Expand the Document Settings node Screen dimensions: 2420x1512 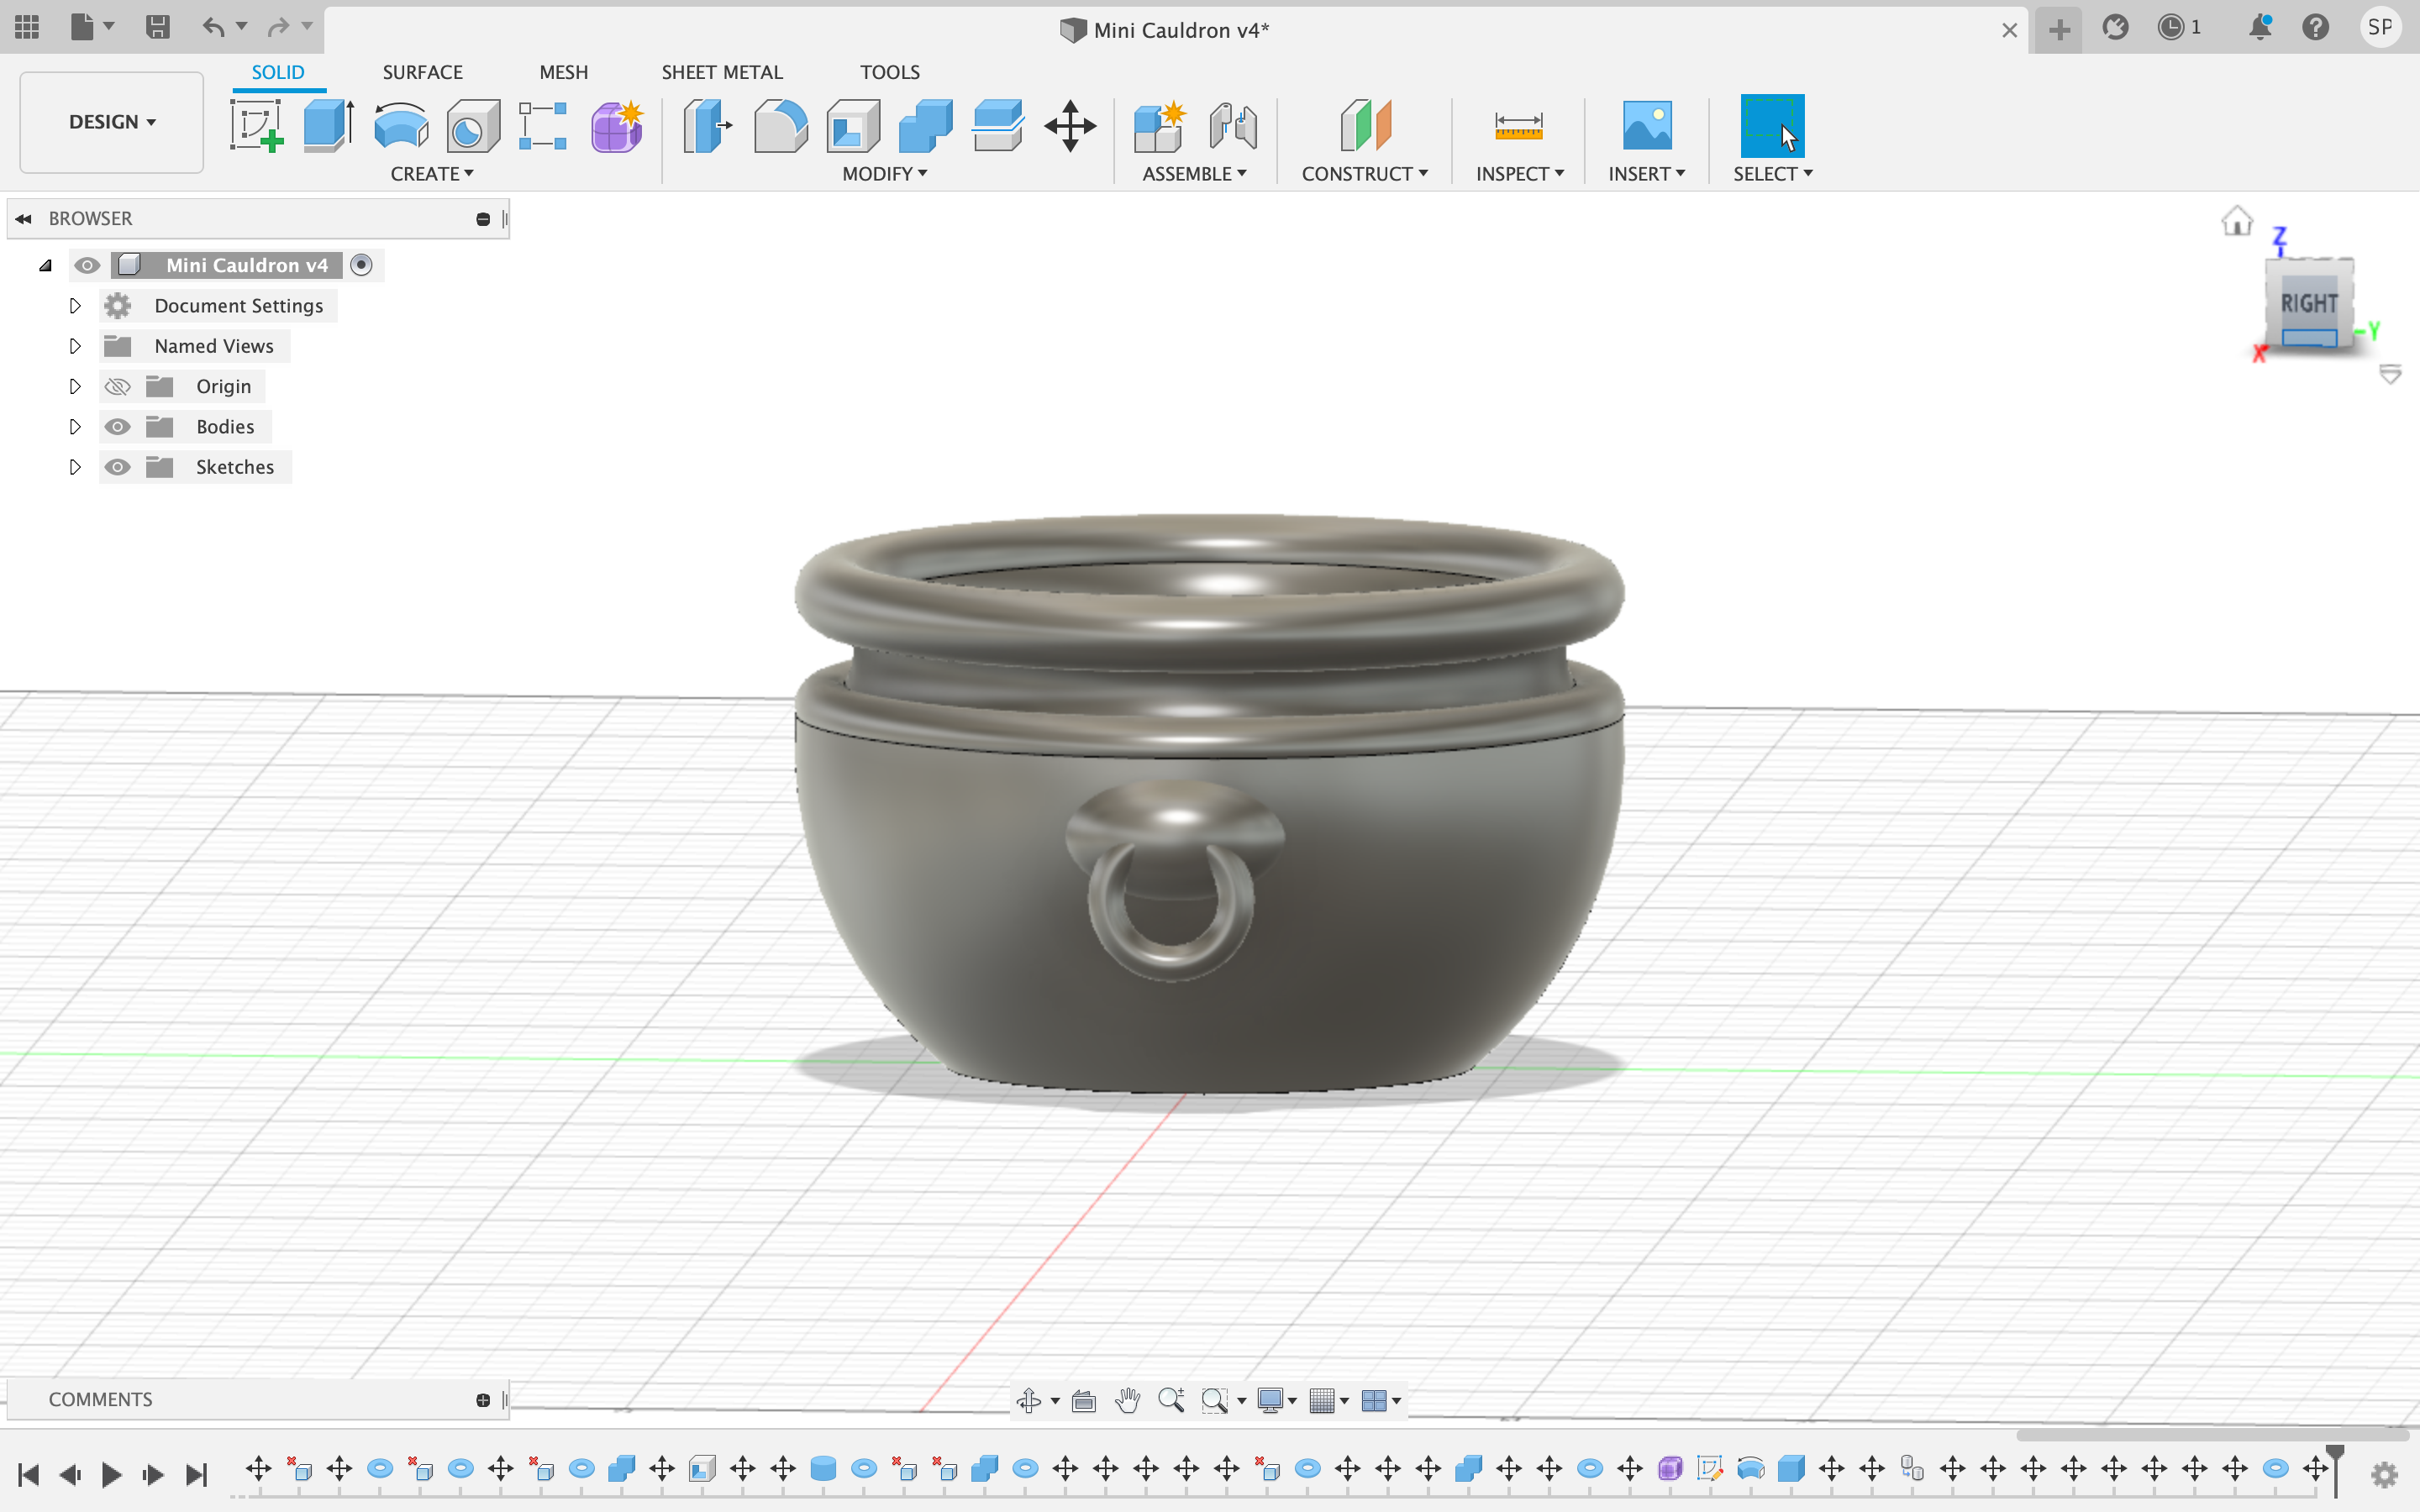point(75,306)
